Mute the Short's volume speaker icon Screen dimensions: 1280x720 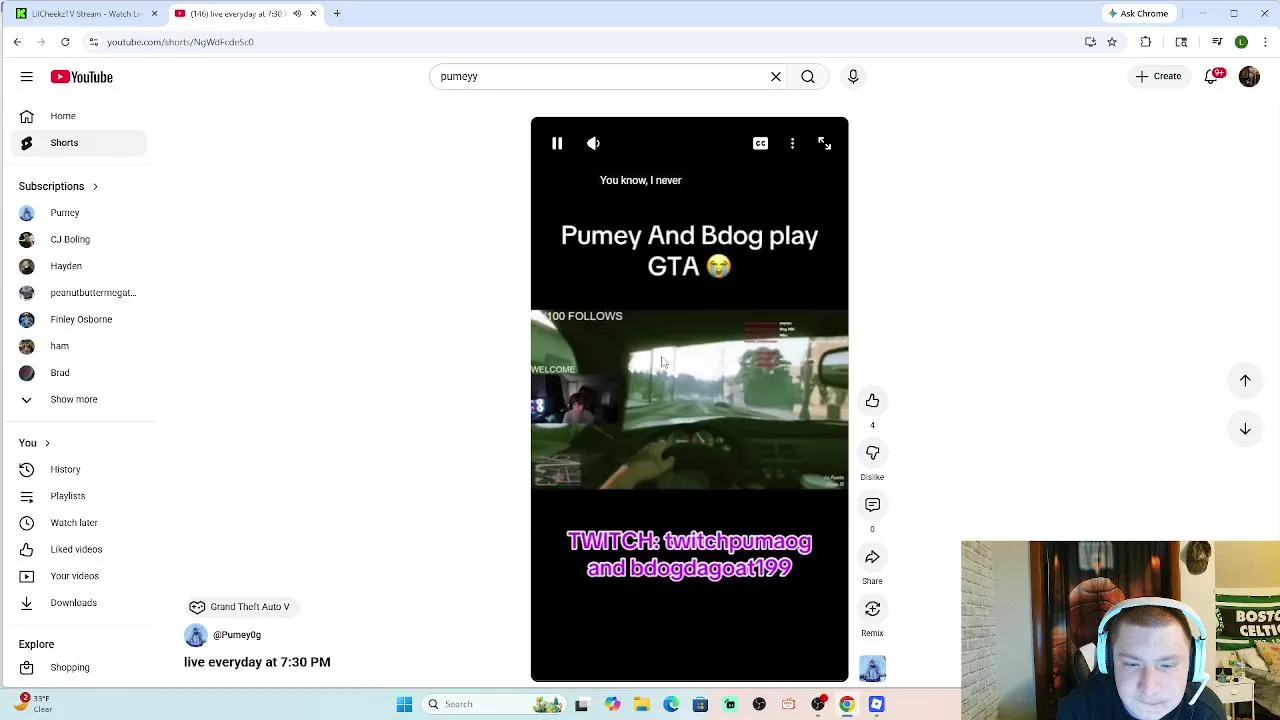593,143
